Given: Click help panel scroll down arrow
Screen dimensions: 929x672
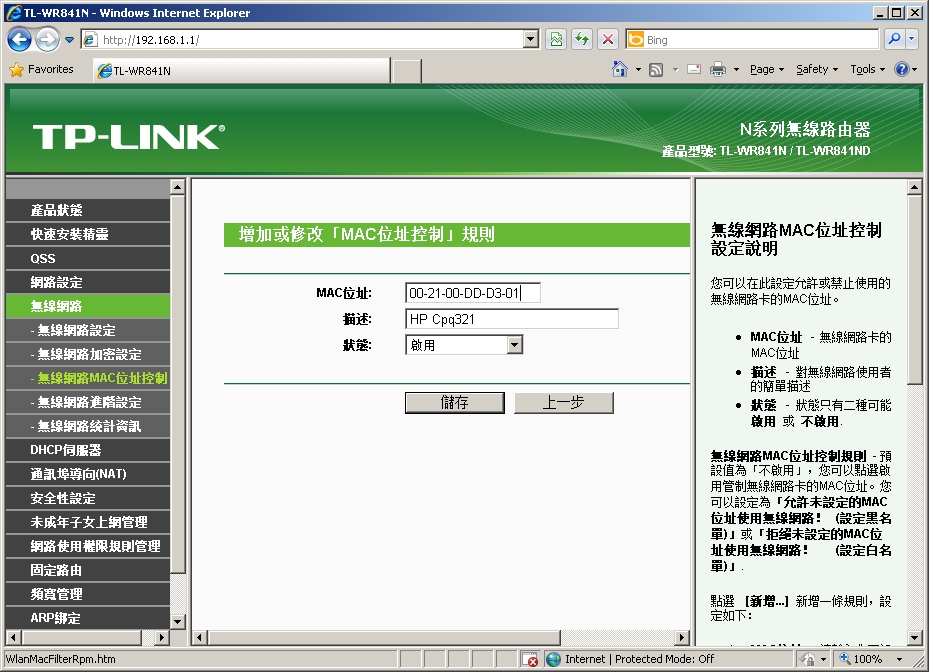Looking at the screenshot, I should (914, 638).
